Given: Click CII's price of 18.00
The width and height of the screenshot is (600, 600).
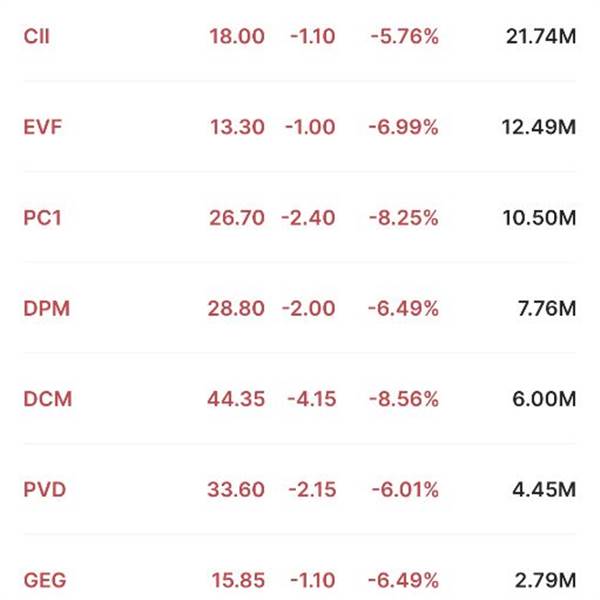Looking at the screenshot, I should [x=237, y=36].
